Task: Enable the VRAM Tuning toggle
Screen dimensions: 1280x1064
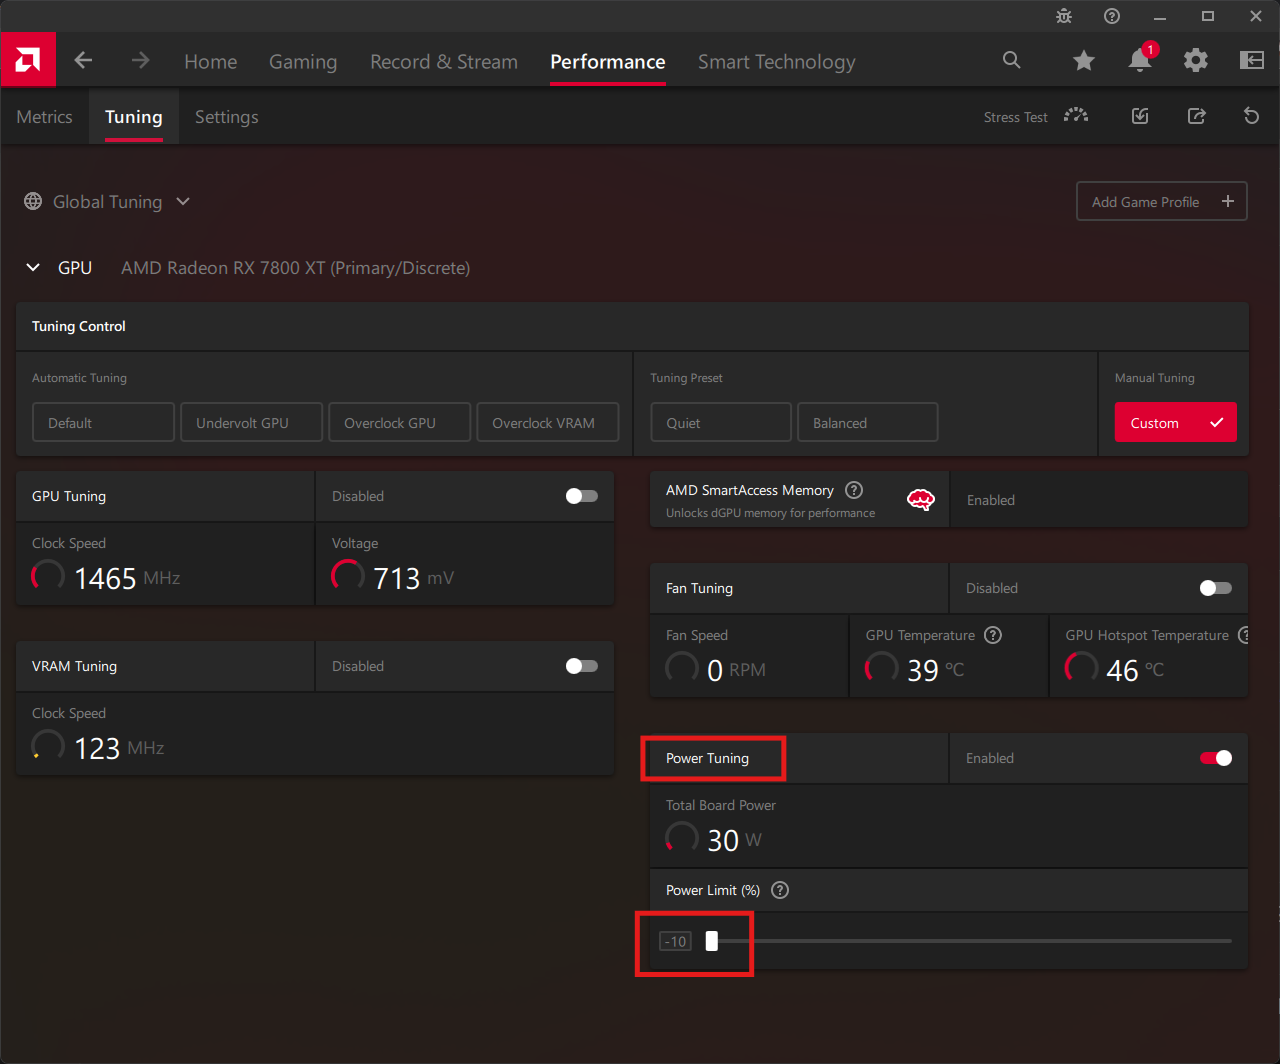Action: [x=581, y=666]
